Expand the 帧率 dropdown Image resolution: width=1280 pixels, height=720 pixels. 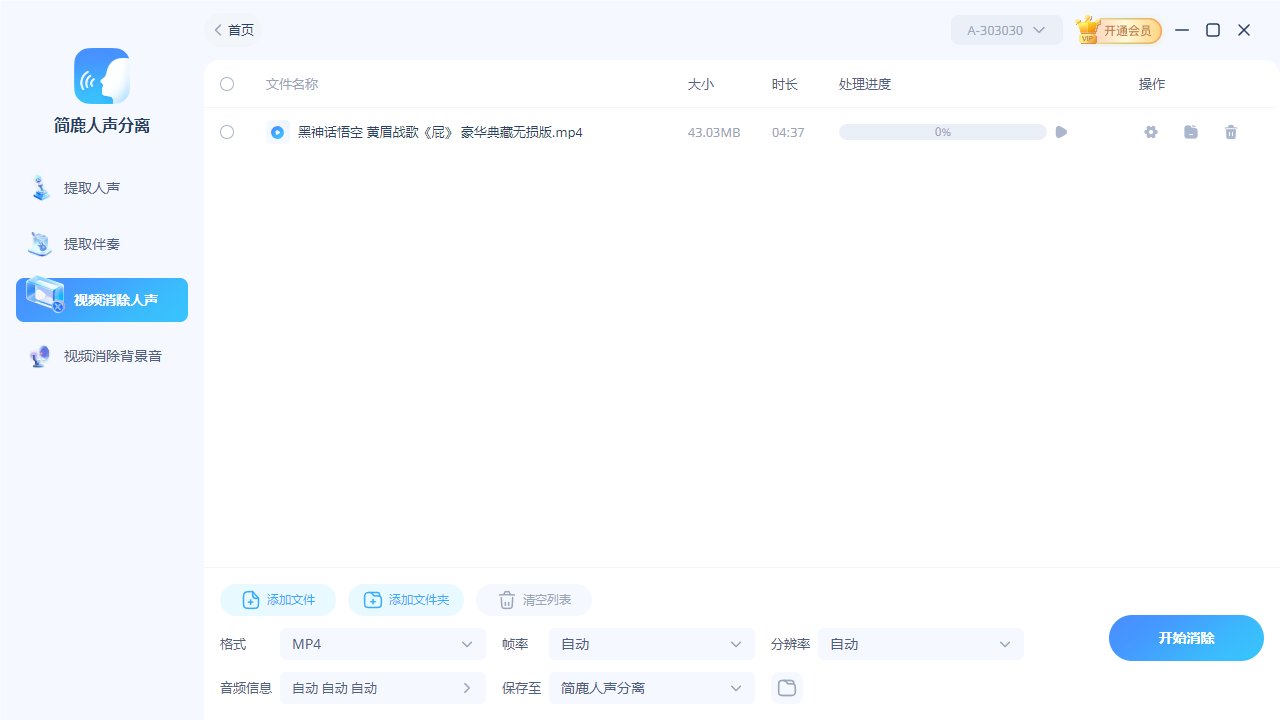[651, 644]
